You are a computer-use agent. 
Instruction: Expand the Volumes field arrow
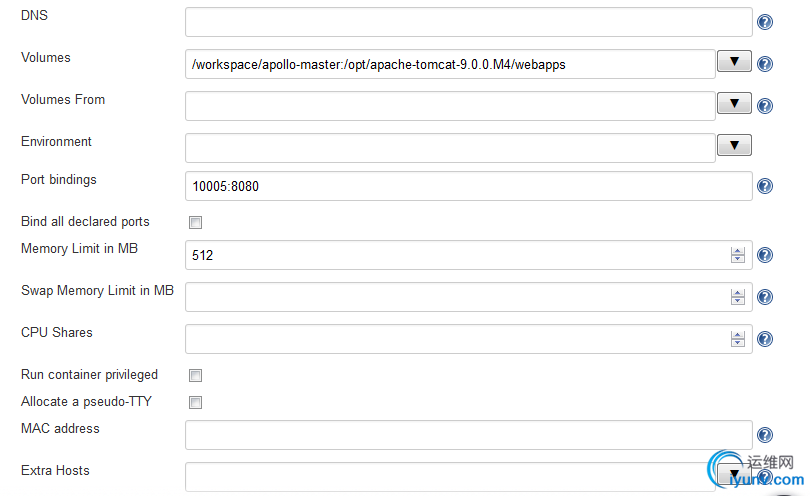[734, 61]
